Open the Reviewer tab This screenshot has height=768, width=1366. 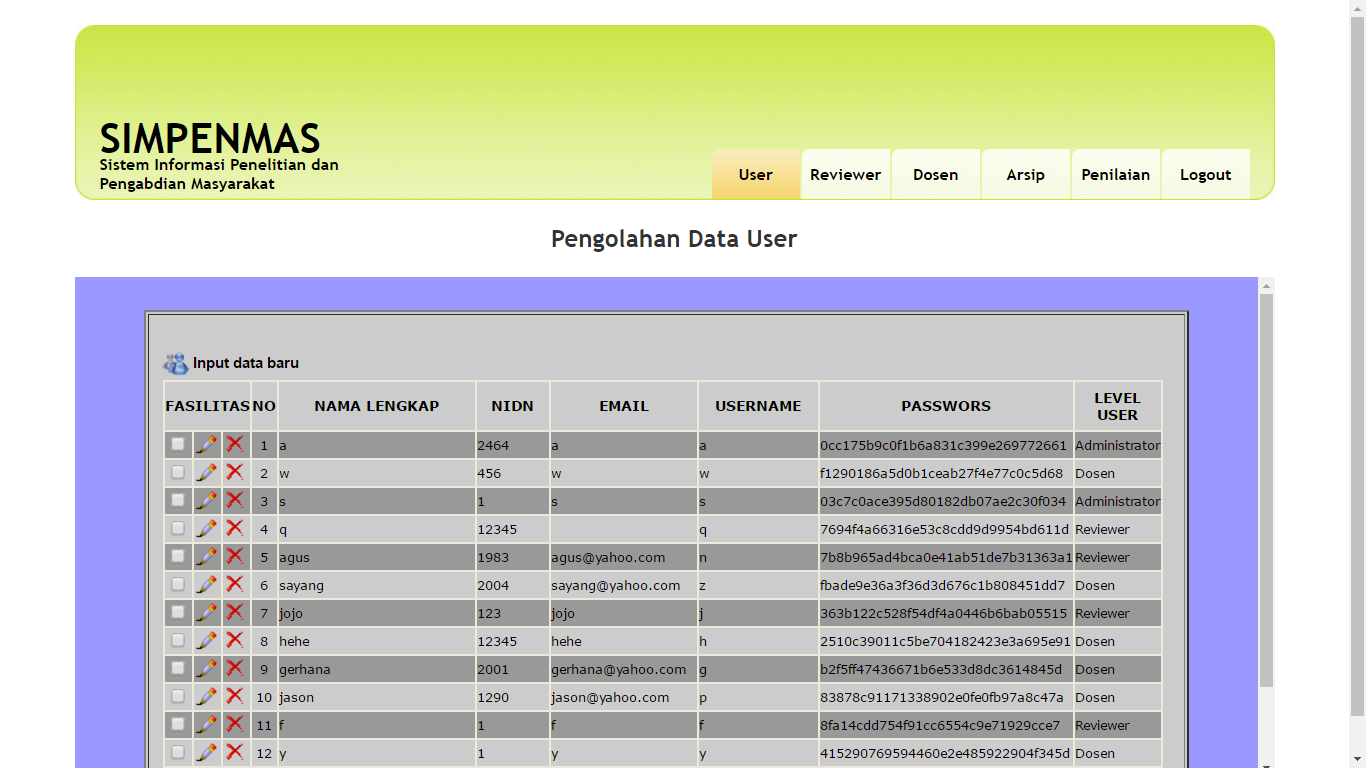pyautogui.click(x=845, y=175)
